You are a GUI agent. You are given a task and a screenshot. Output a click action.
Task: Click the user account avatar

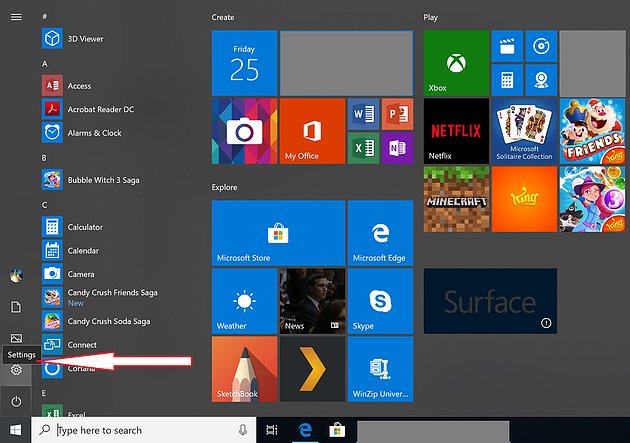tap(16, 276)
